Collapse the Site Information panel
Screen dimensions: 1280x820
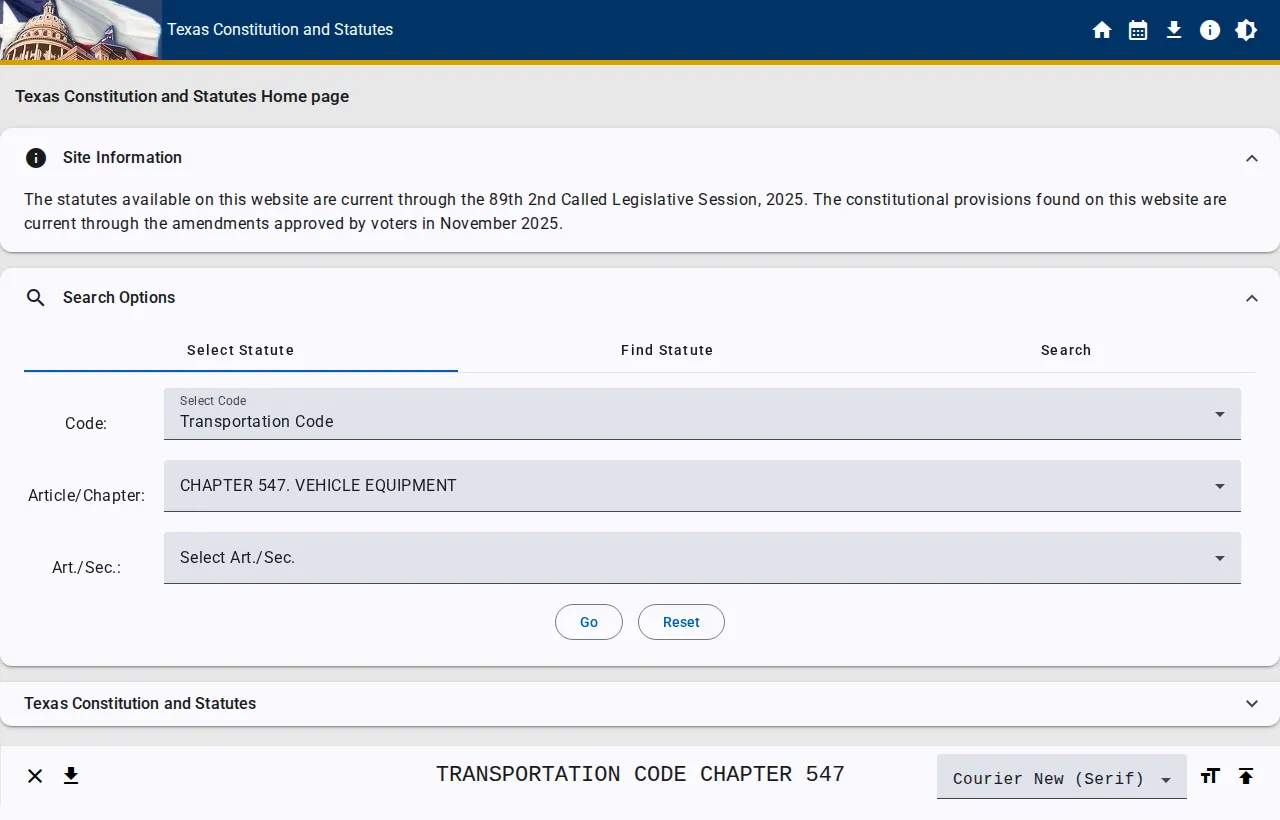(1252, 158)
